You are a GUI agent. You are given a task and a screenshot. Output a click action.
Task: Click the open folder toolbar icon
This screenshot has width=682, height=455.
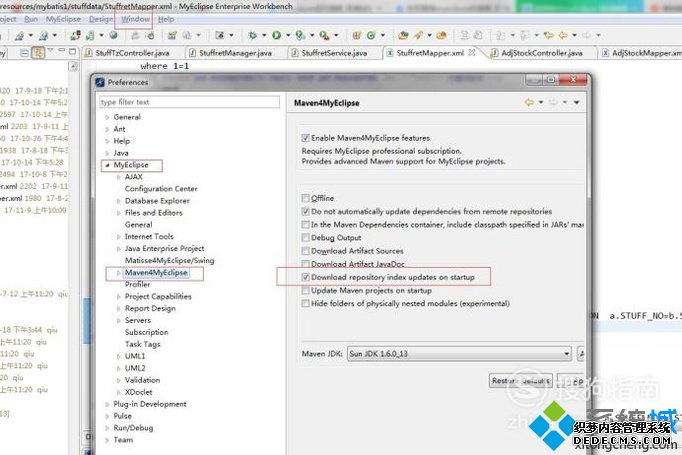point(403,35)
